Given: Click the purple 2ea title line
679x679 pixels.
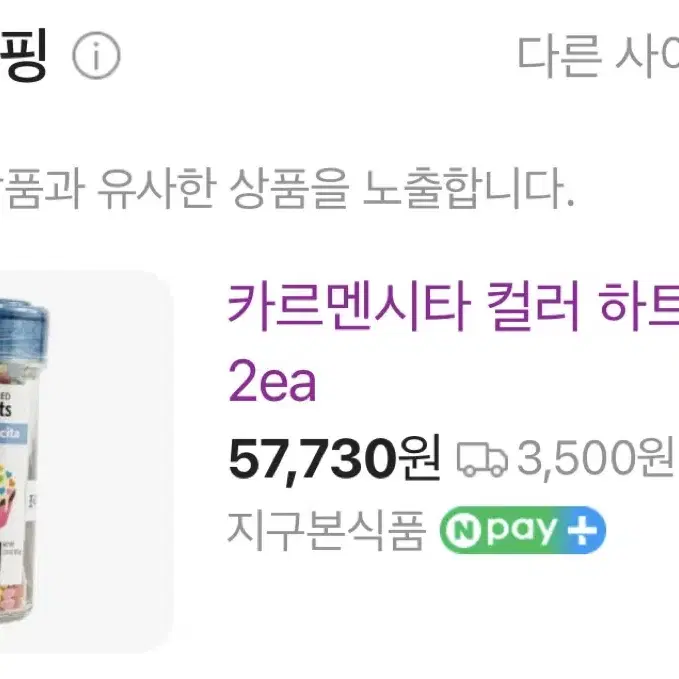Looking at the screenshot, I should point(272,381).
